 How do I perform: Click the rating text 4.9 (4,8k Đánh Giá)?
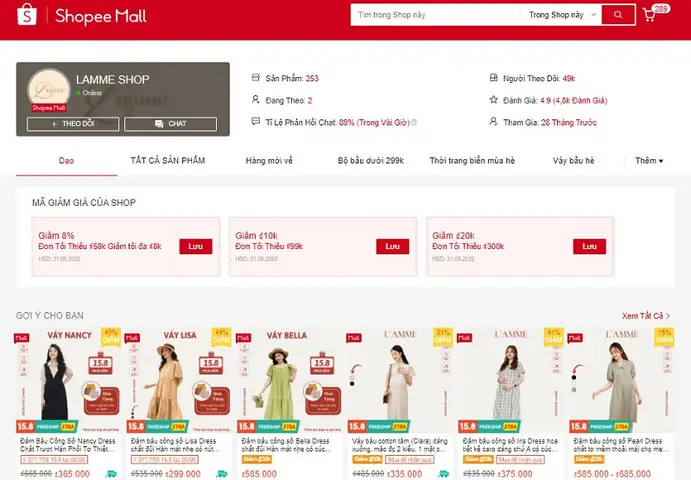(x=573, y=100)
